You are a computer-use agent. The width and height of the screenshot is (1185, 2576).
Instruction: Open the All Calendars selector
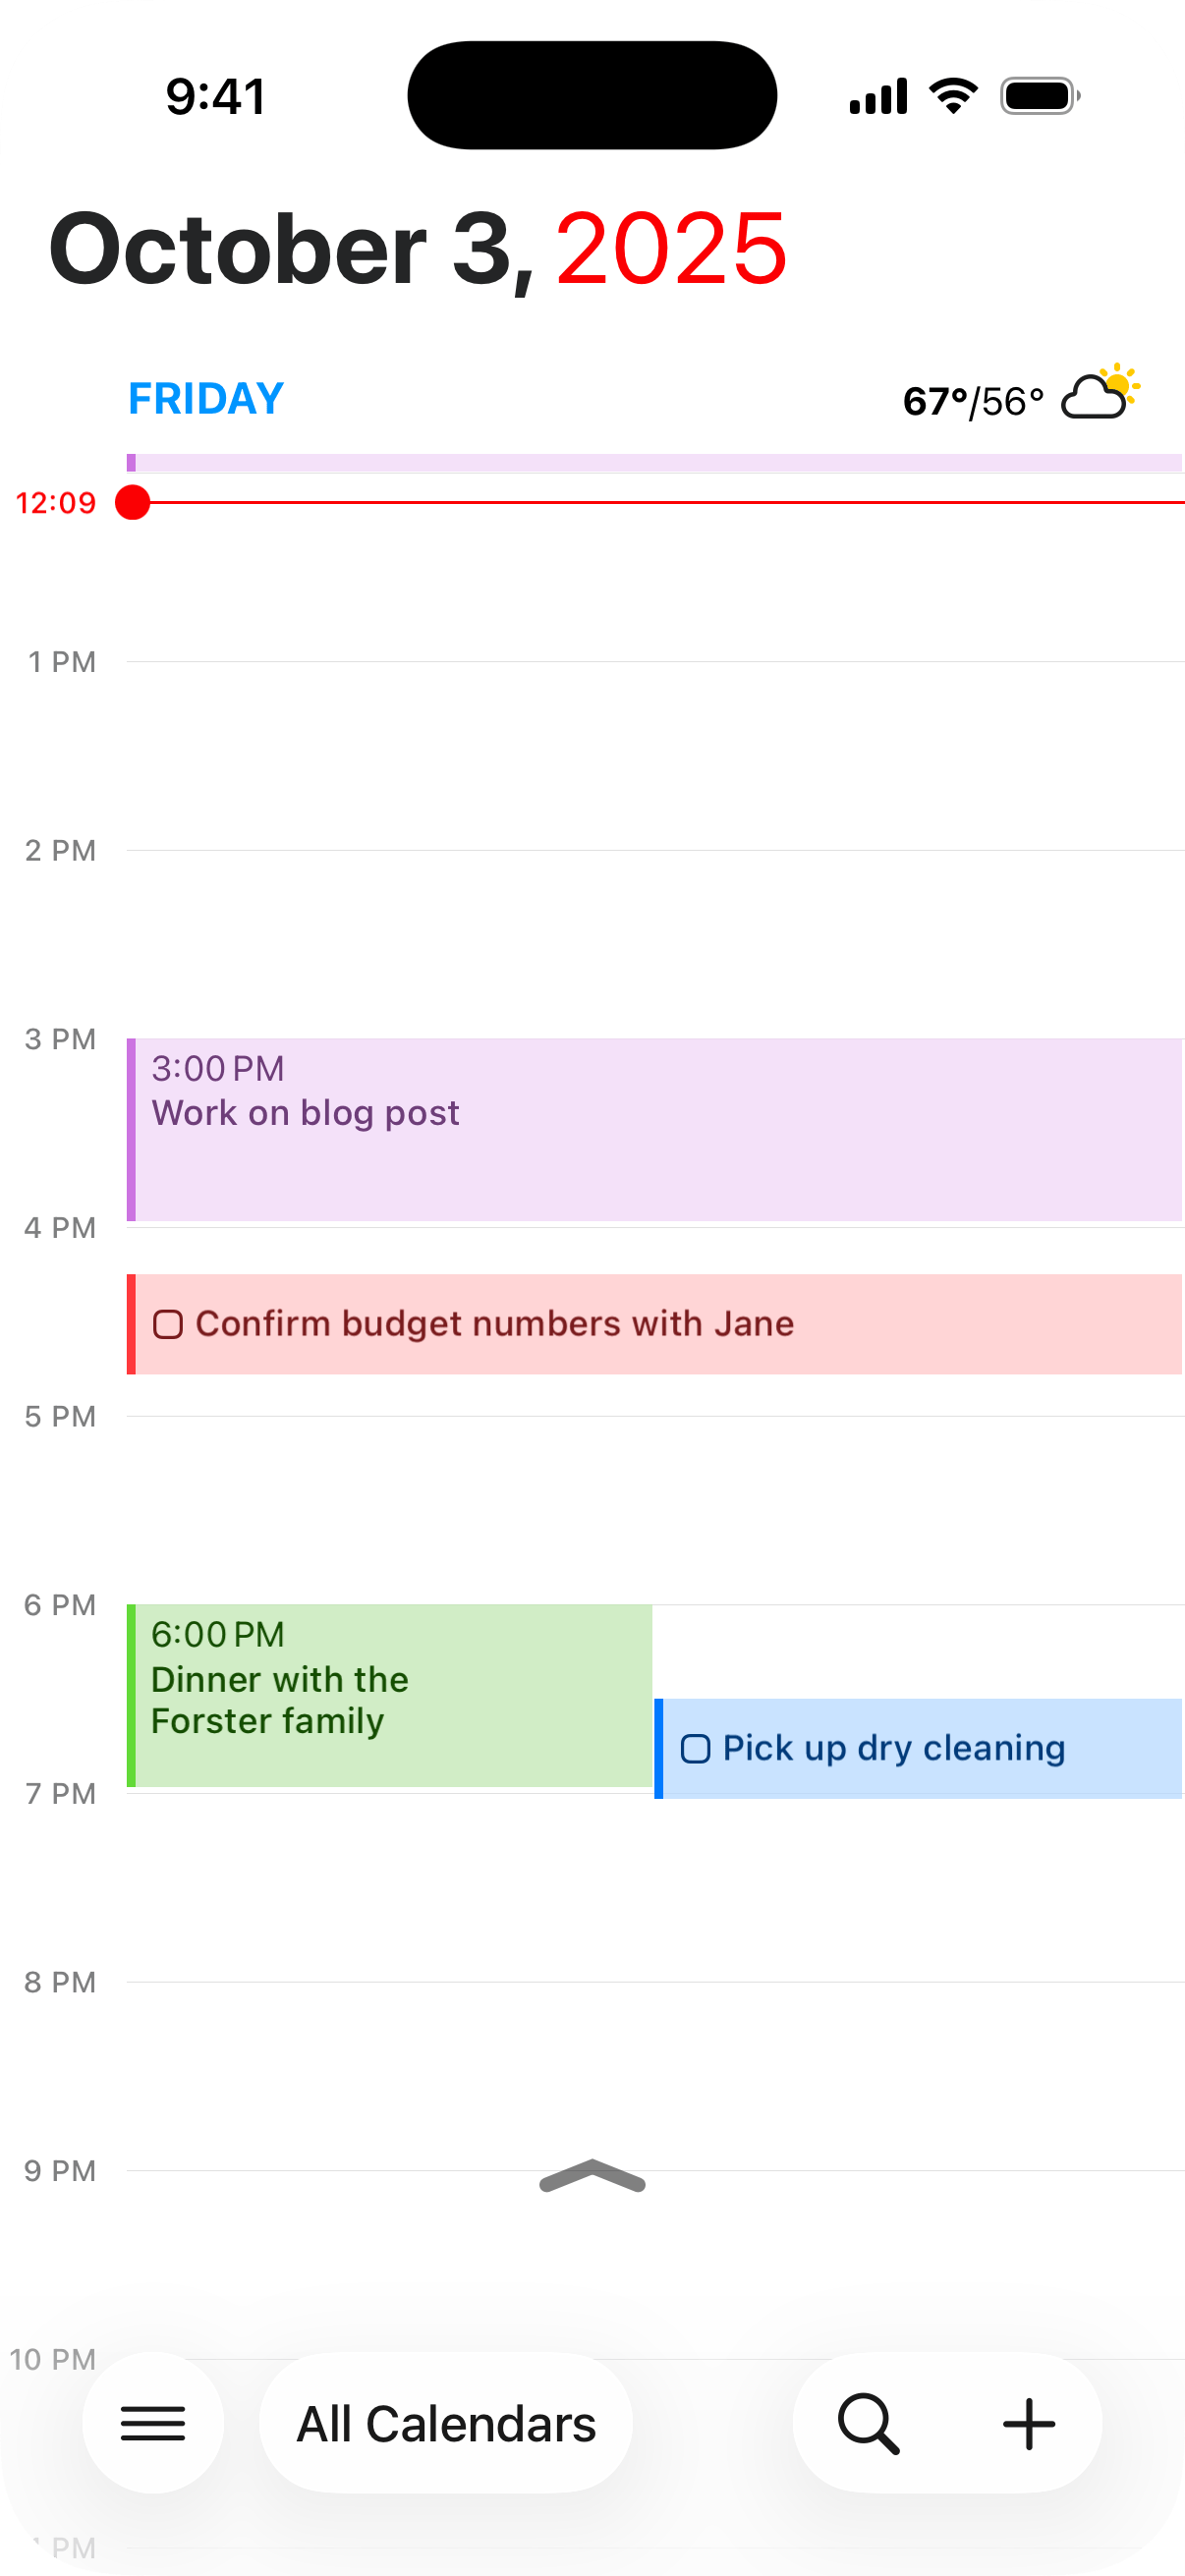pyautogui.click(x=446, y=2423)
